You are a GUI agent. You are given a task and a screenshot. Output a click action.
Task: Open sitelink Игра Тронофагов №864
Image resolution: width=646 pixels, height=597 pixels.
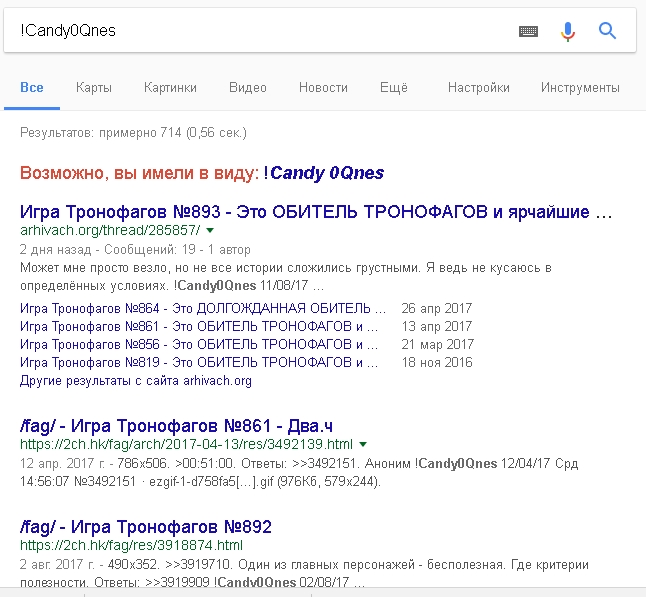pyautogui.click(x=200, y=308)
